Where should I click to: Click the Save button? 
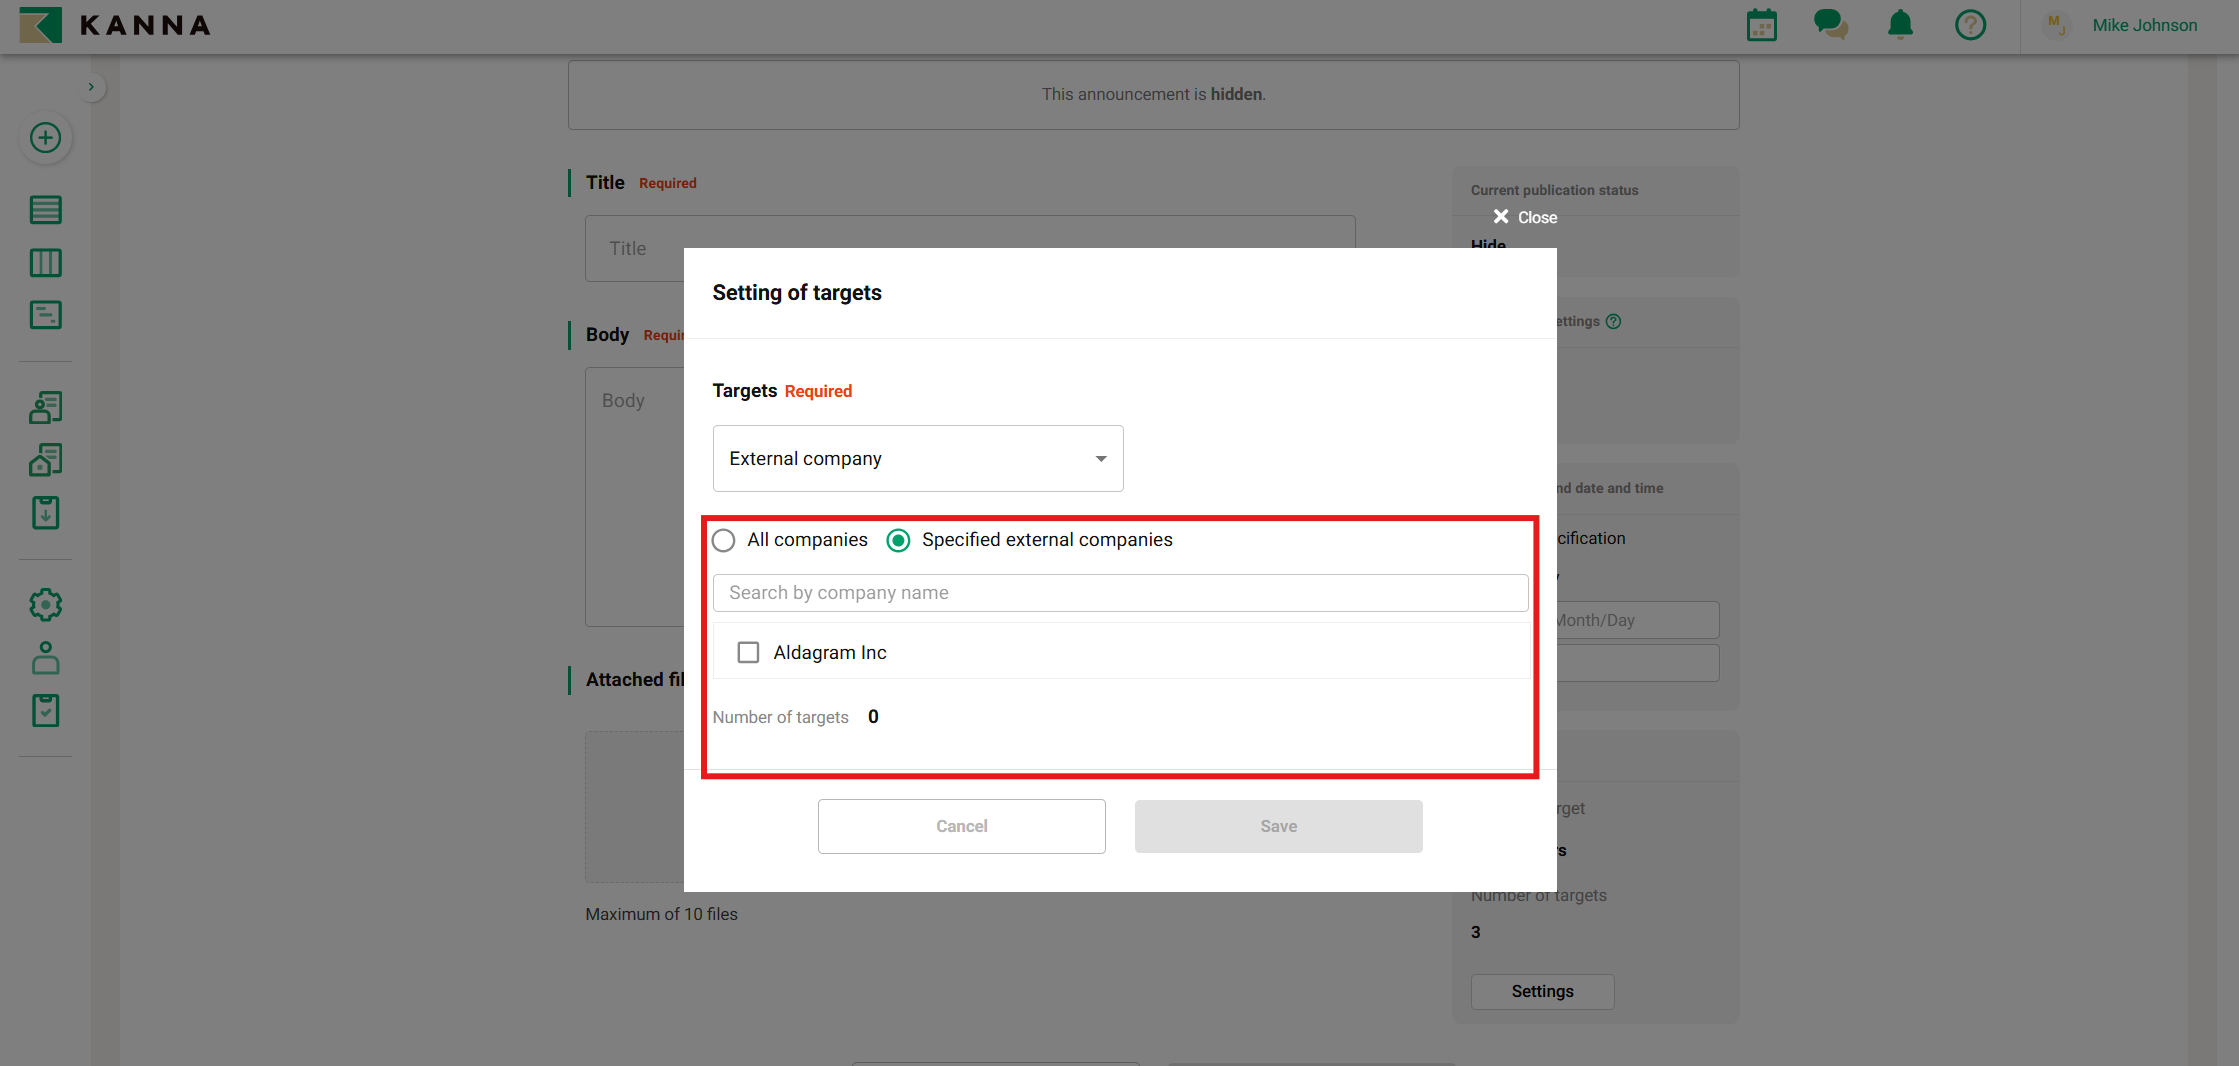[1278, 826]
